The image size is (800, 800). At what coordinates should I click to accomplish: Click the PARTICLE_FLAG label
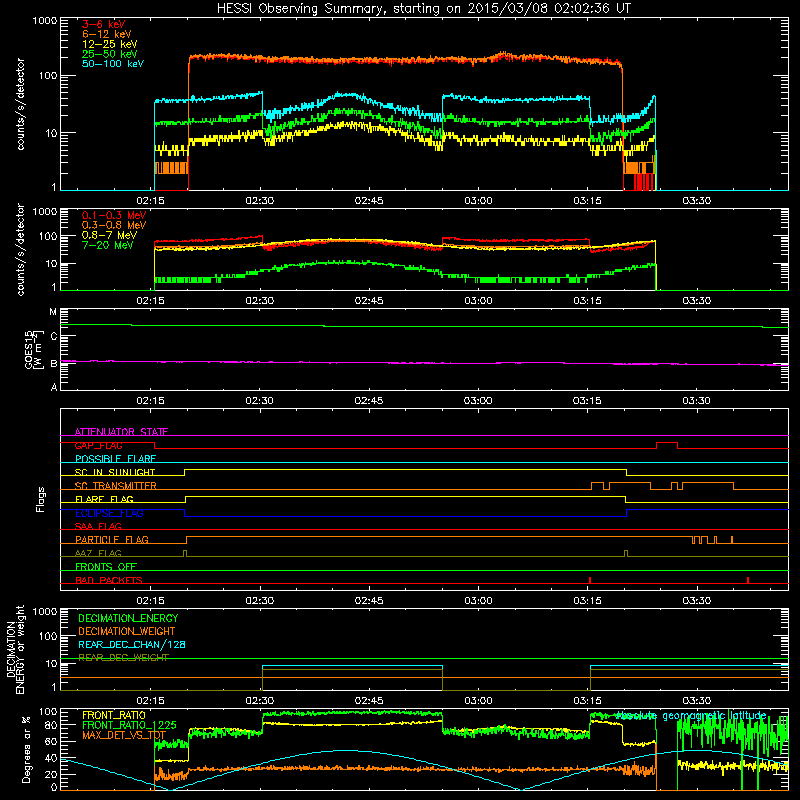tap(112, 540)
